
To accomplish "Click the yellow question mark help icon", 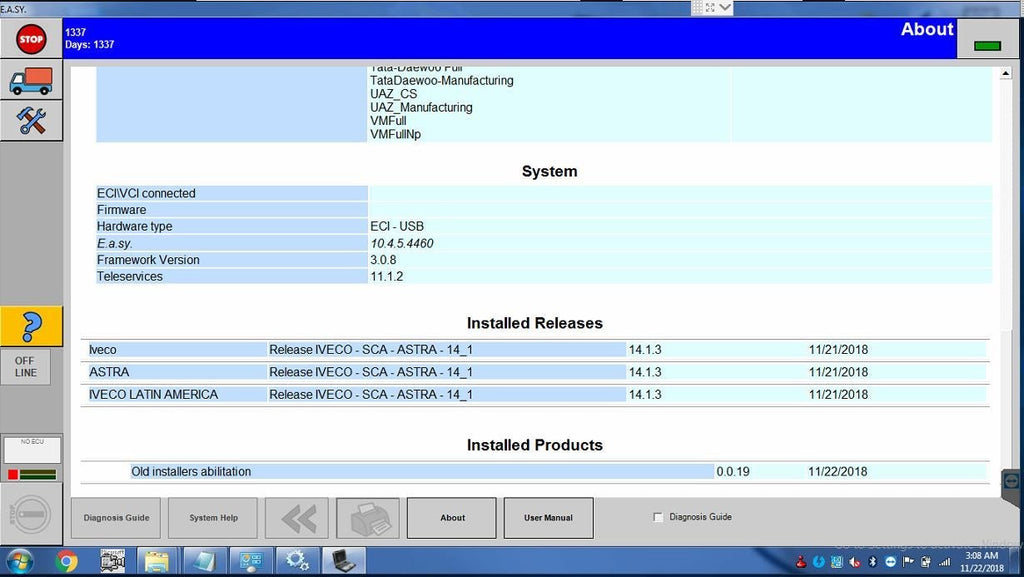I will (31, 326).
